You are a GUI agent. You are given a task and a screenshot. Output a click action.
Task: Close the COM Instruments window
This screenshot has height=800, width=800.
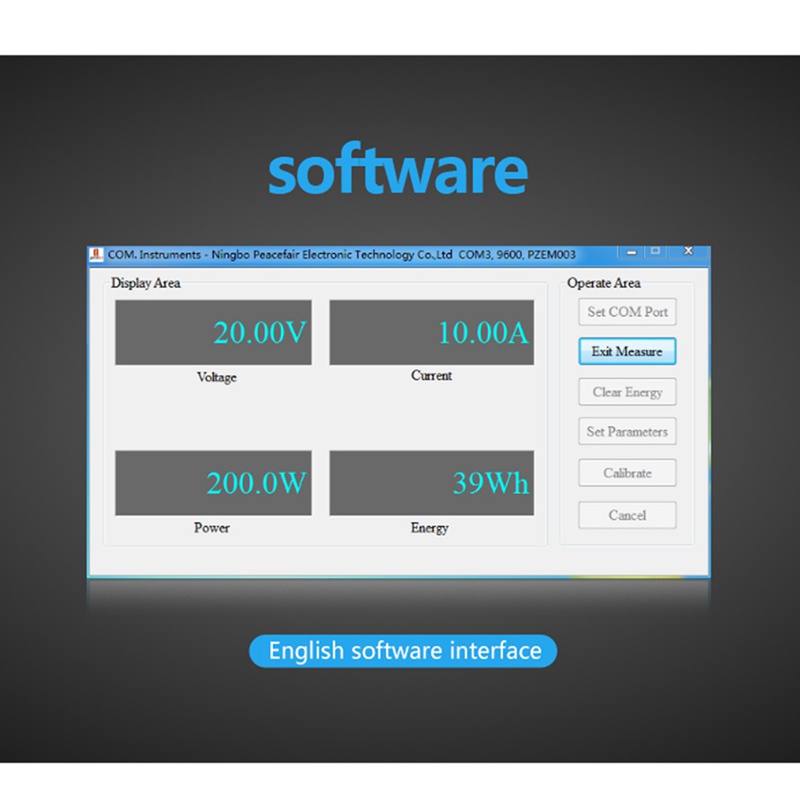click(x=688, y=251)
